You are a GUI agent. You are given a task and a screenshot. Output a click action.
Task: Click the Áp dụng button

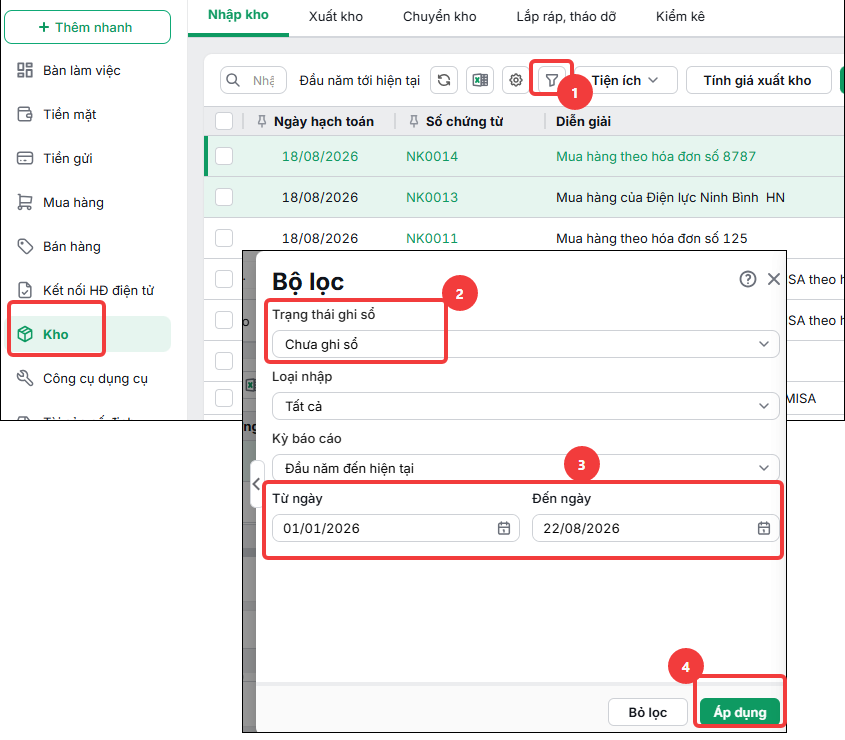(x=740, y=712)
